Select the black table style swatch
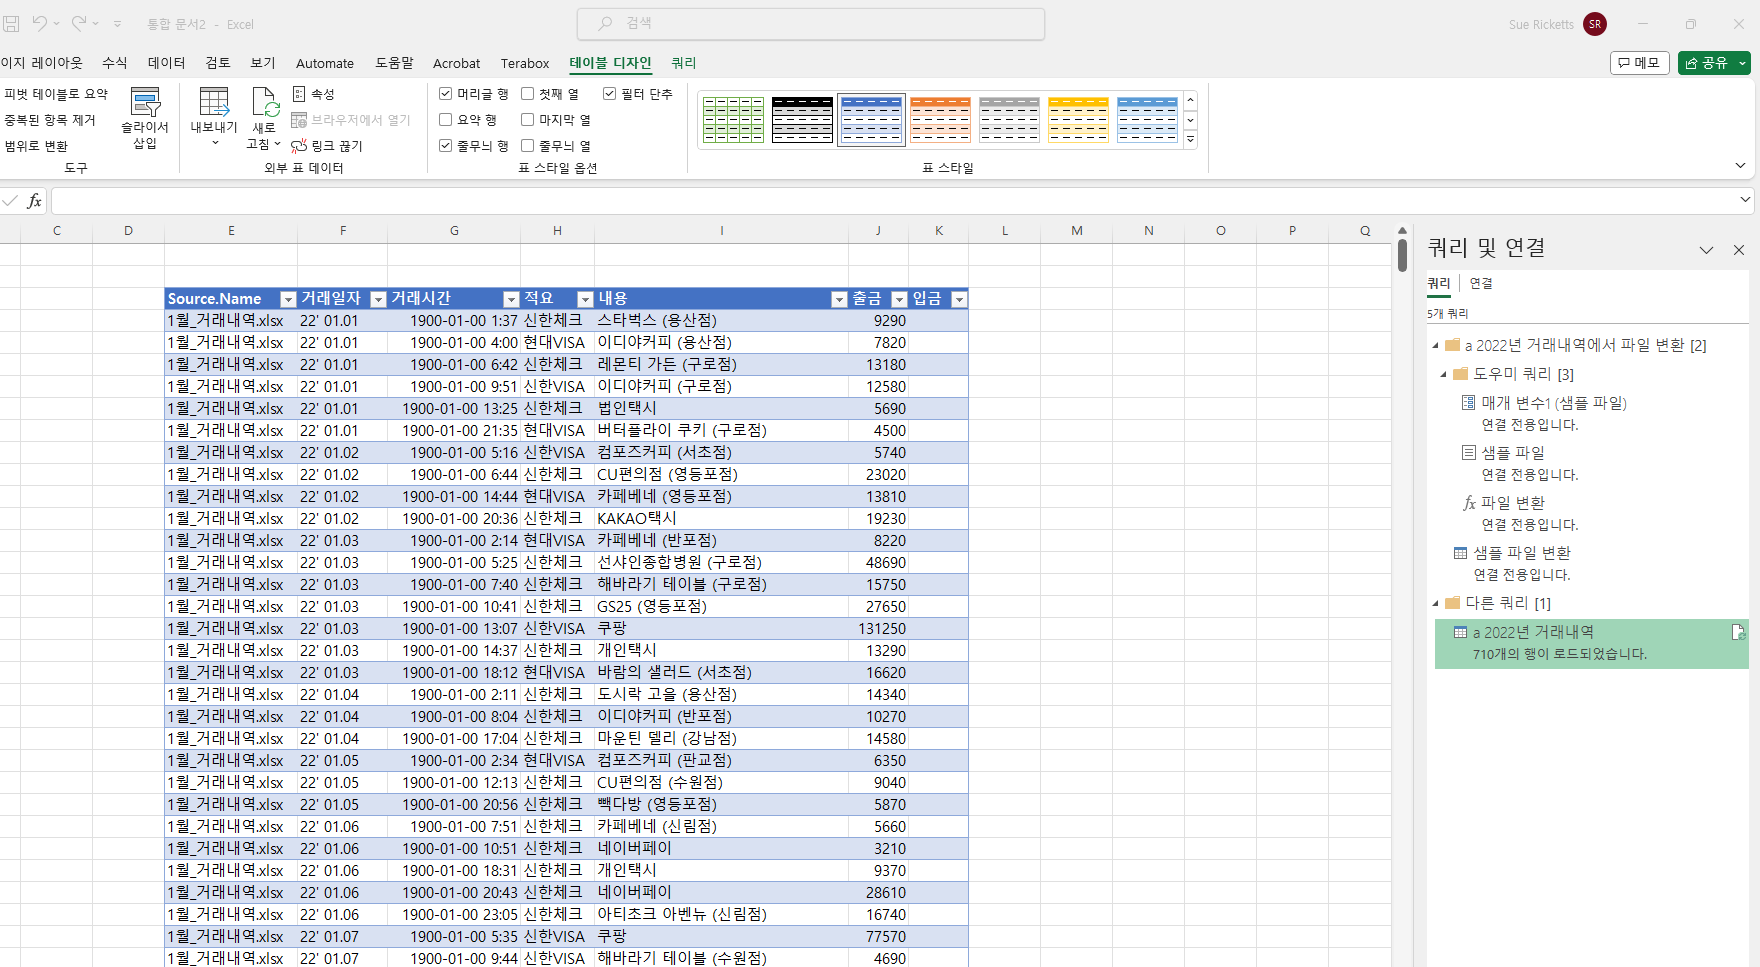This screenshot has height=967, width=1760. pyautogui.click(x=802, y=120)
